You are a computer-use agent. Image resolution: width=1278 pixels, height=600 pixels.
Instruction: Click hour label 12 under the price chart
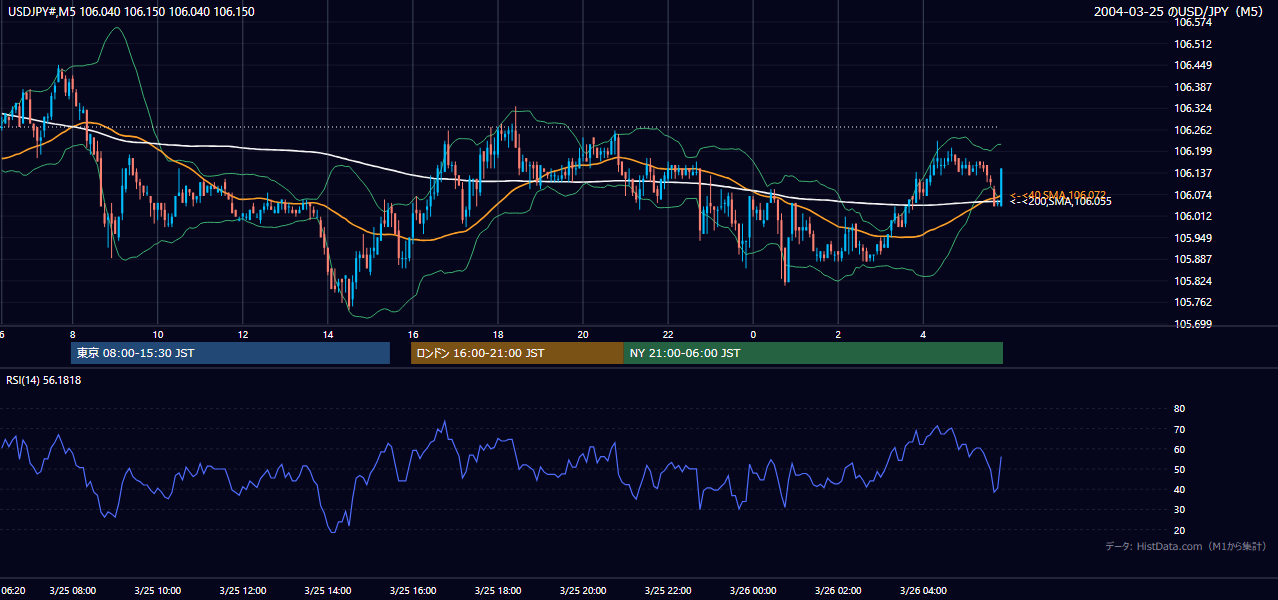pyautogui.click(x=242, y=334)
